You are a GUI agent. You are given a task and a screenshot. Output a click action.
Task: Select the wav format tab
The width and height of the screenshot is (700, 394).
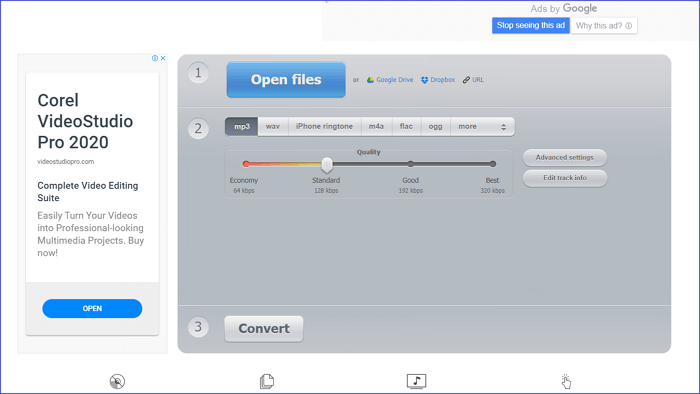(x=273, y=127)
